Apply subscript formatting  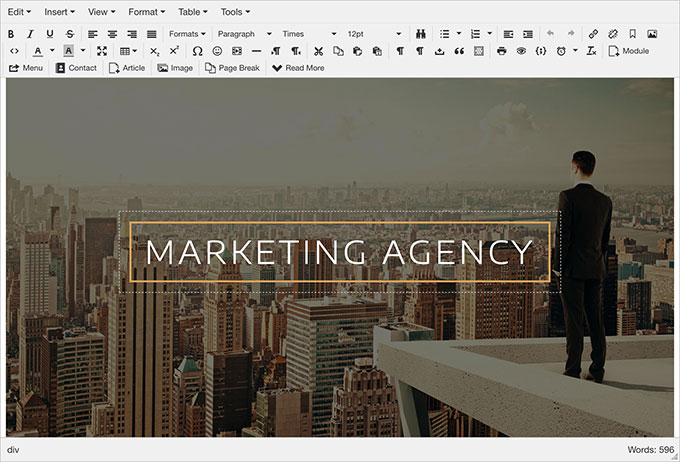tap(155, 51)
